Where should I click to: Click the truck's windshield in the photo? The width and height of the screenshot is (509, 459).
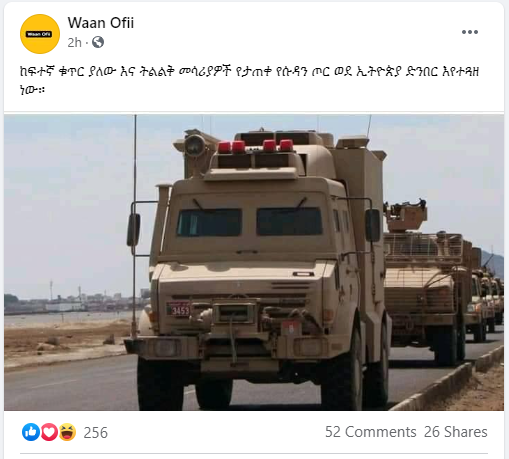point(249,222)
